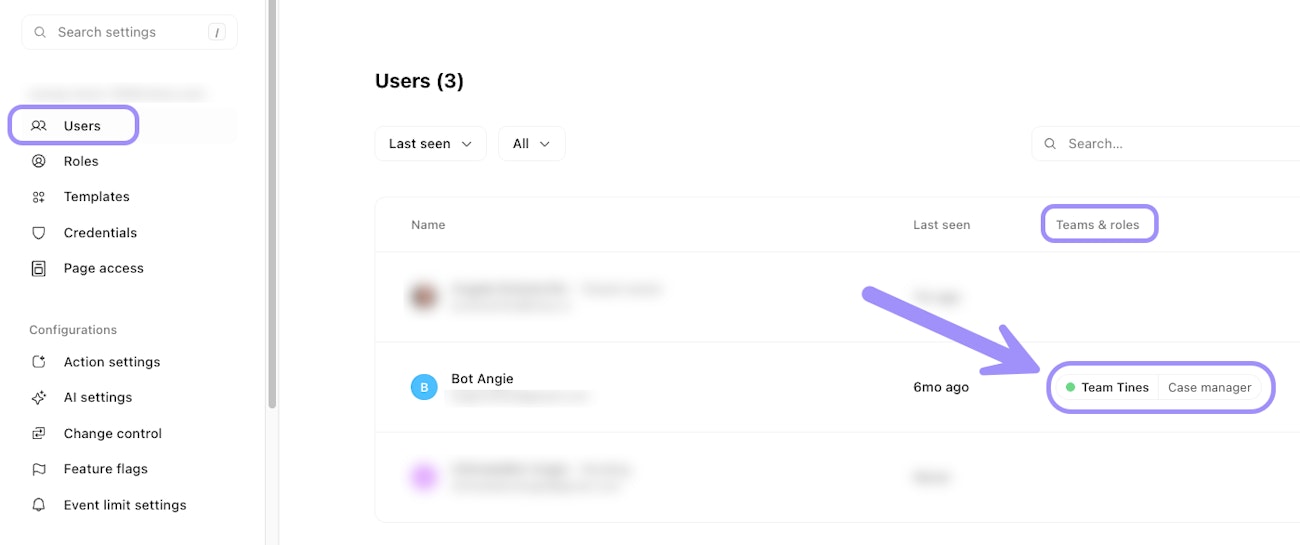Select Bot Angie's blue avatar
This screenshot has height=545, width=1300.
click(424, 387)
